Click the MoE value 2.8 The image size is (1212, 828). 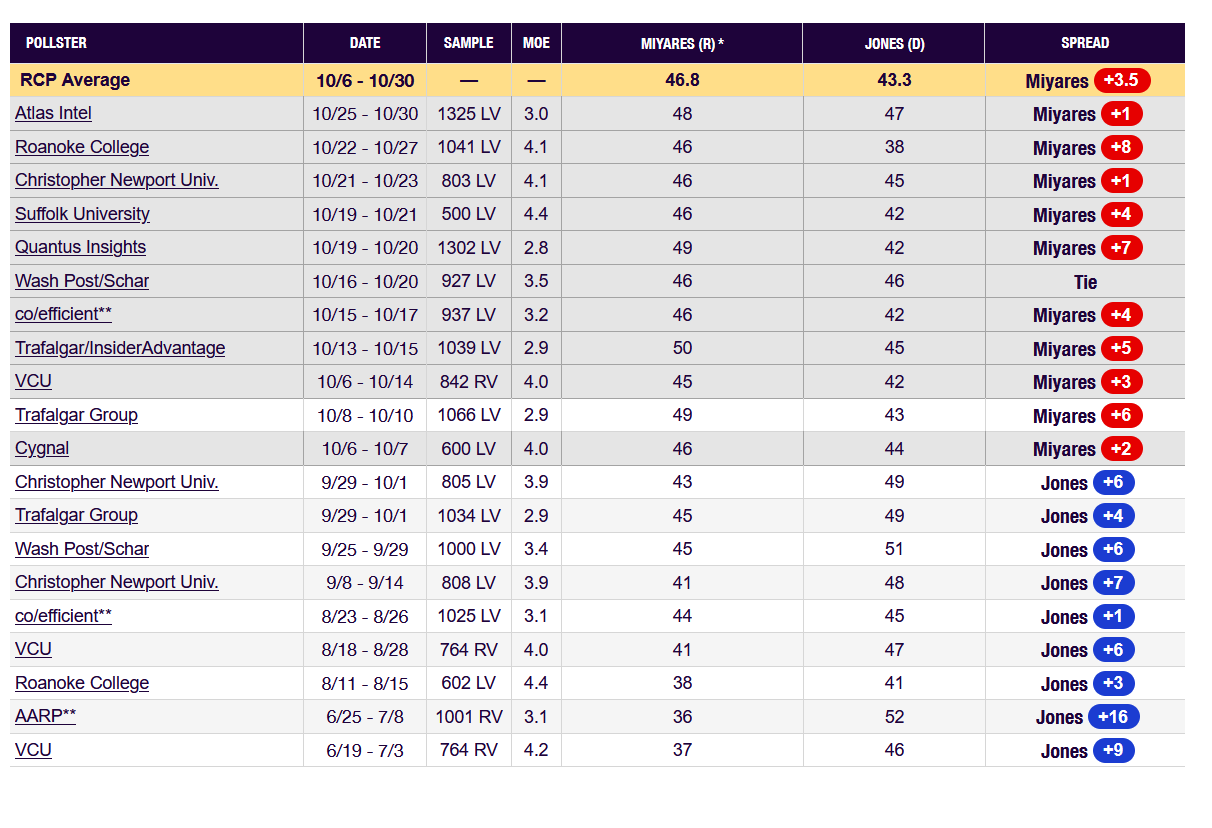[536, 248]
